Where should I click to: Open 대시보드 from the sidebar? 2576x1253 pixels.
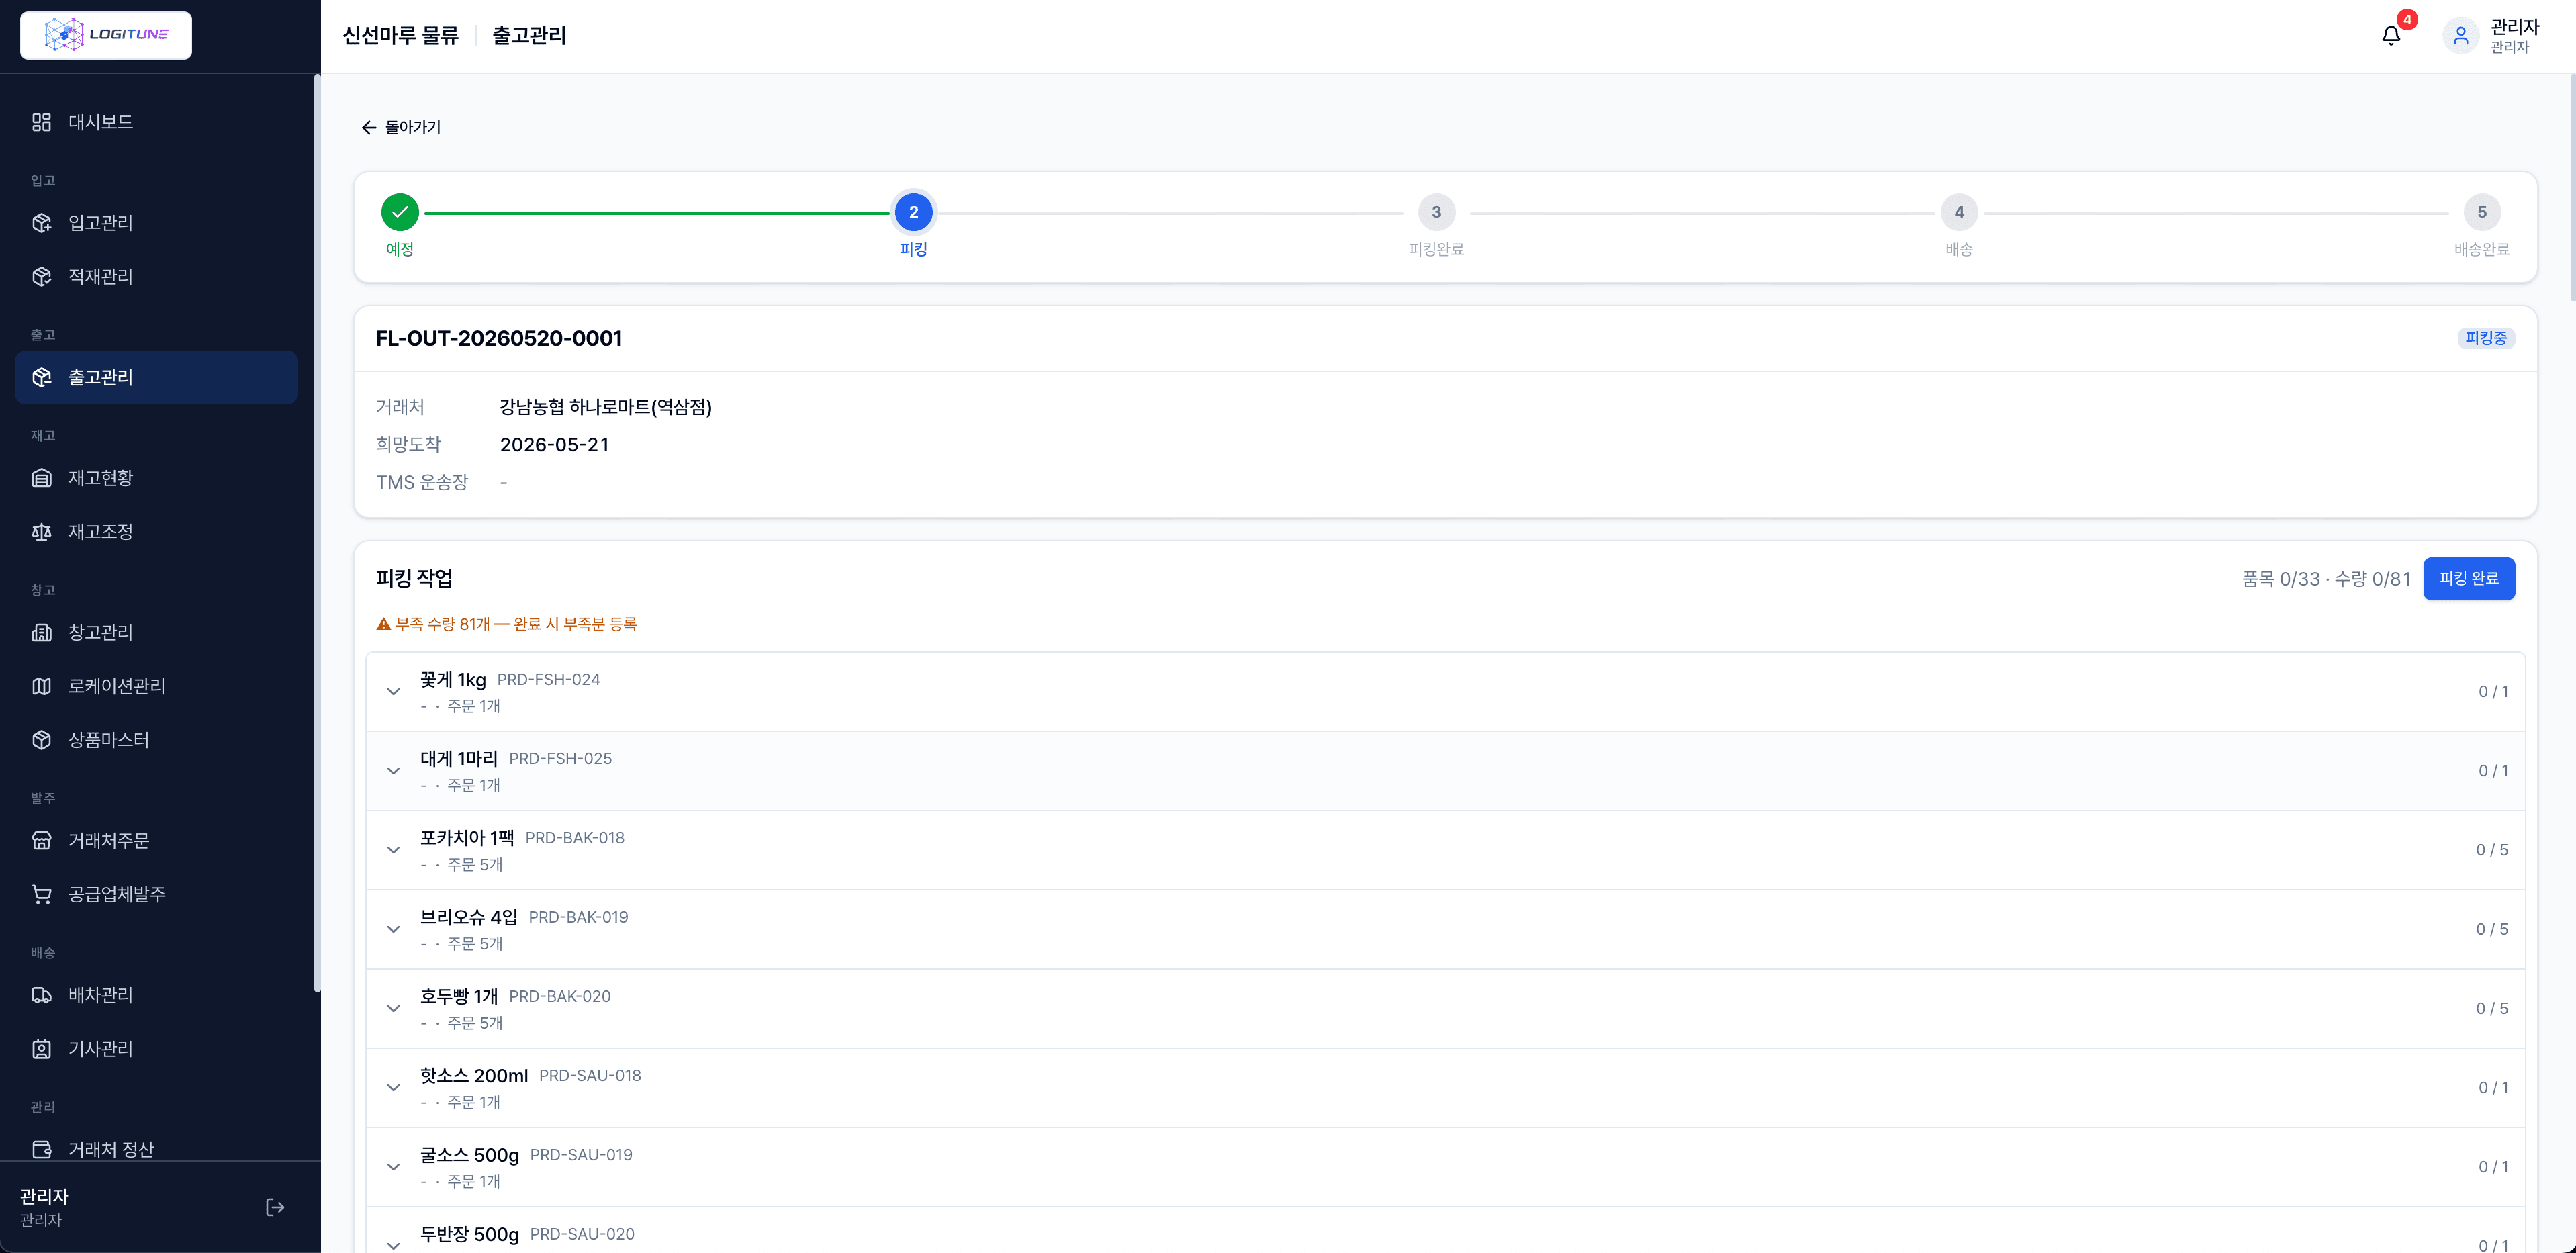[x=156, y=122]
